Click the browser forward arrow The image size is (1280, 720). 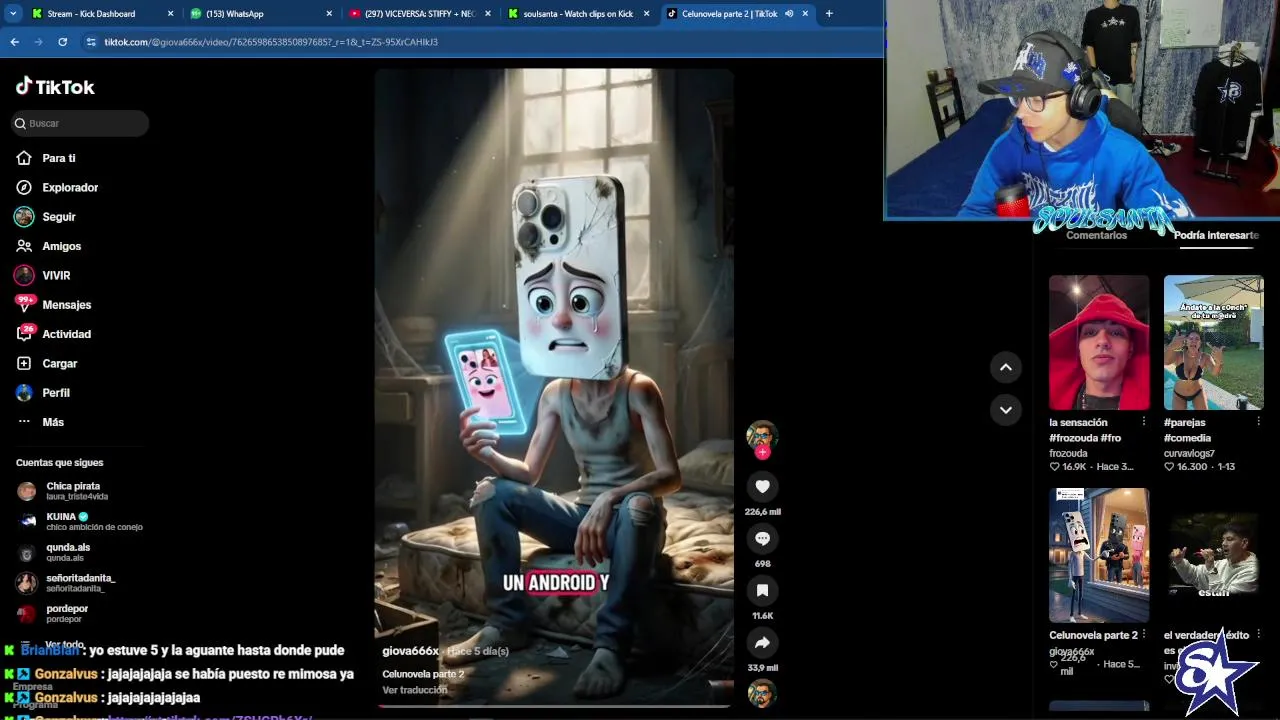pos(38,42)
